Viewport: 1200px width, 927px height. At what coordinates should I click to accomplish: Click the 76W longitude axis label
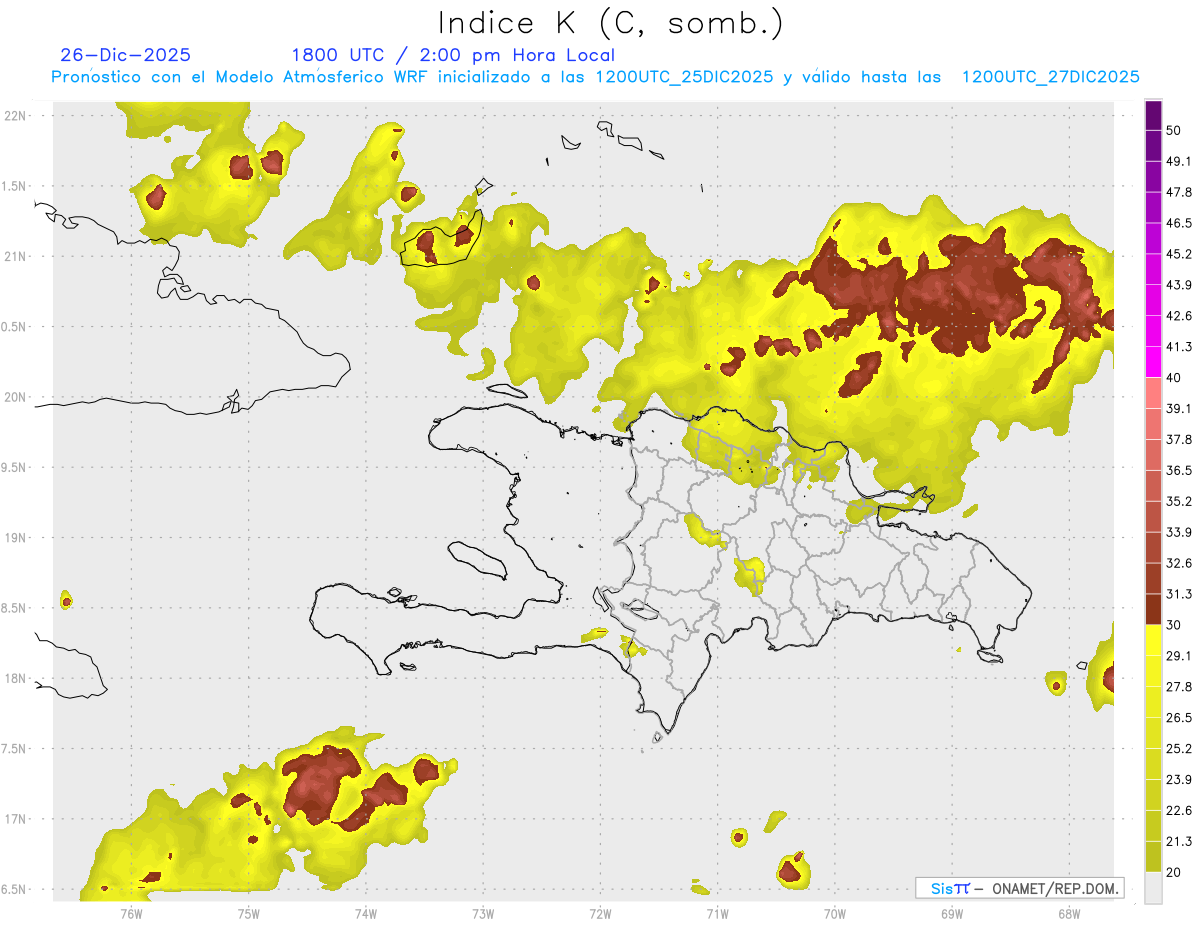[x=131, y=913]
